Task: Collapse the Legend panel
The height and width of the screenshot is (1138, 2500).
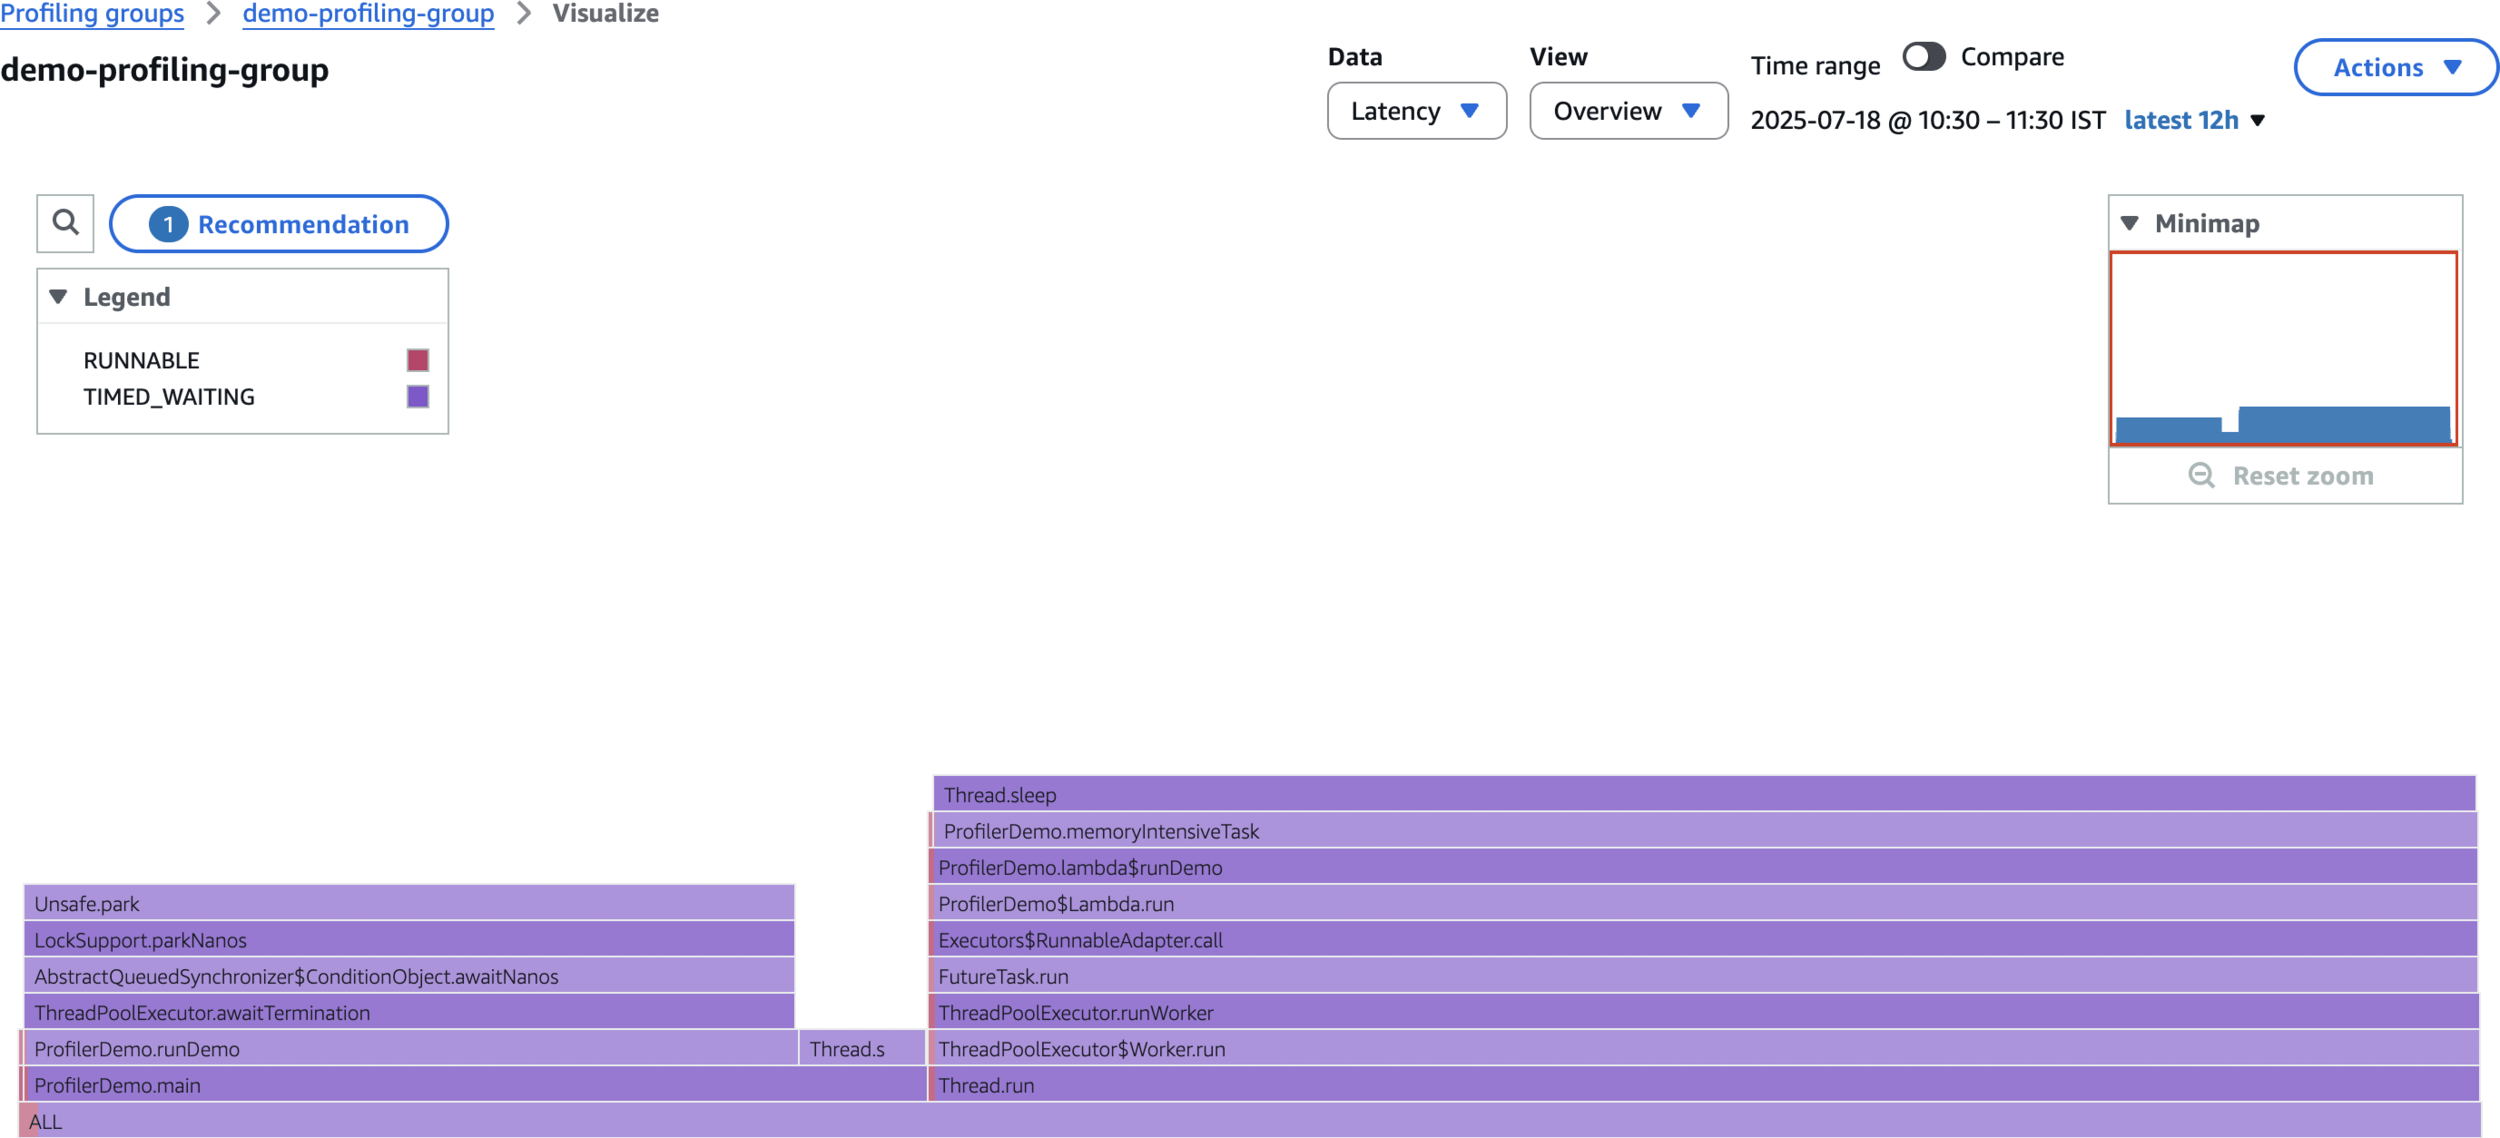Action: point(59,297)
